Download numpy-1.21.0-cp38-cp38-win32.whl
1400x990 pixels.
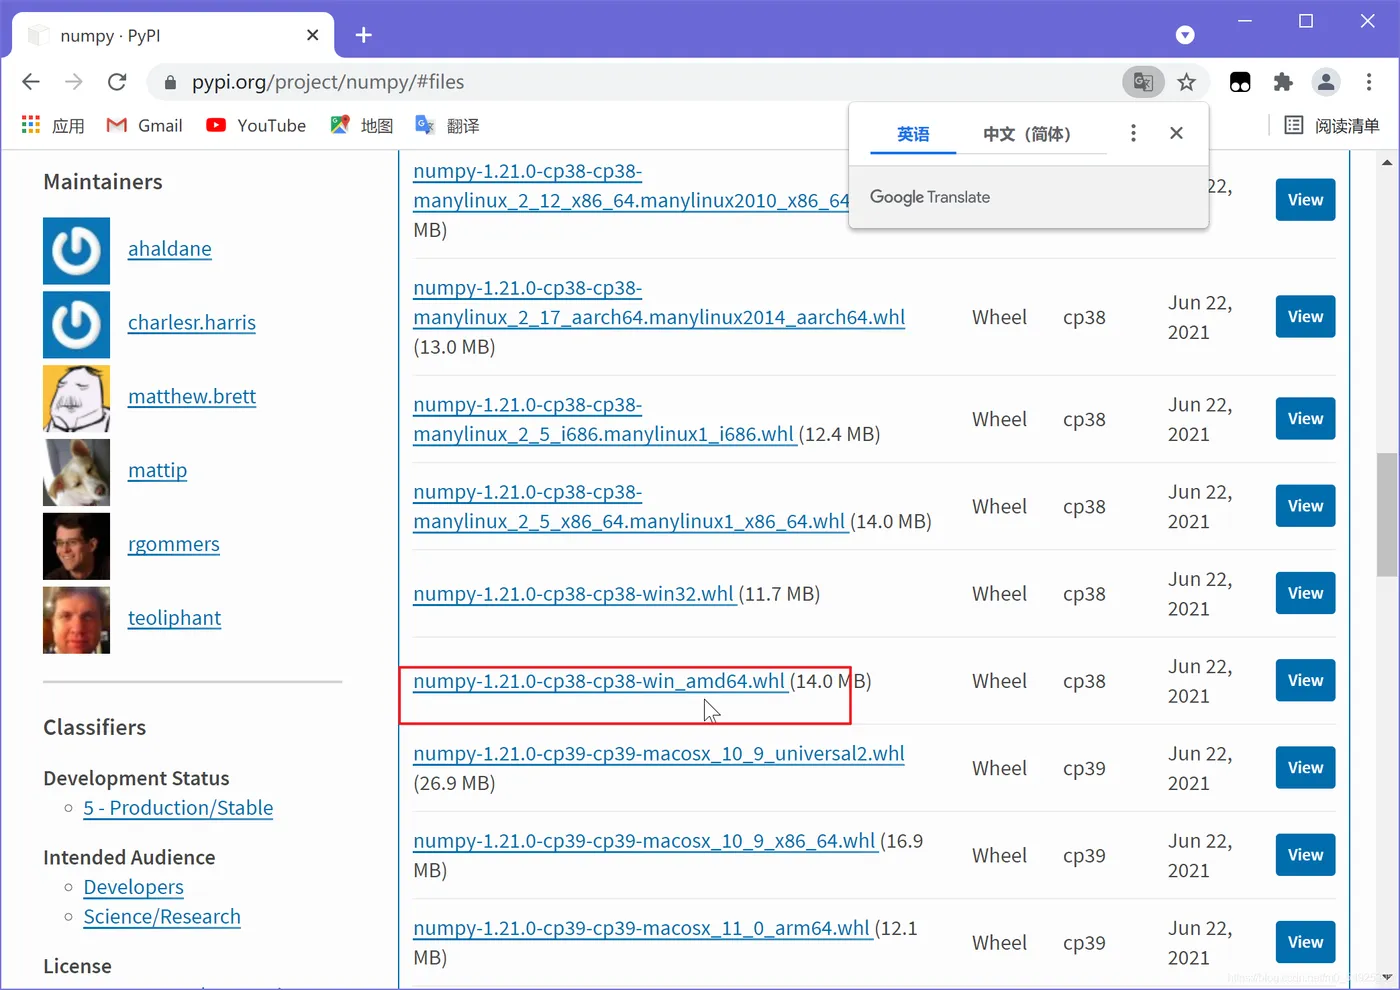point(574,594)
